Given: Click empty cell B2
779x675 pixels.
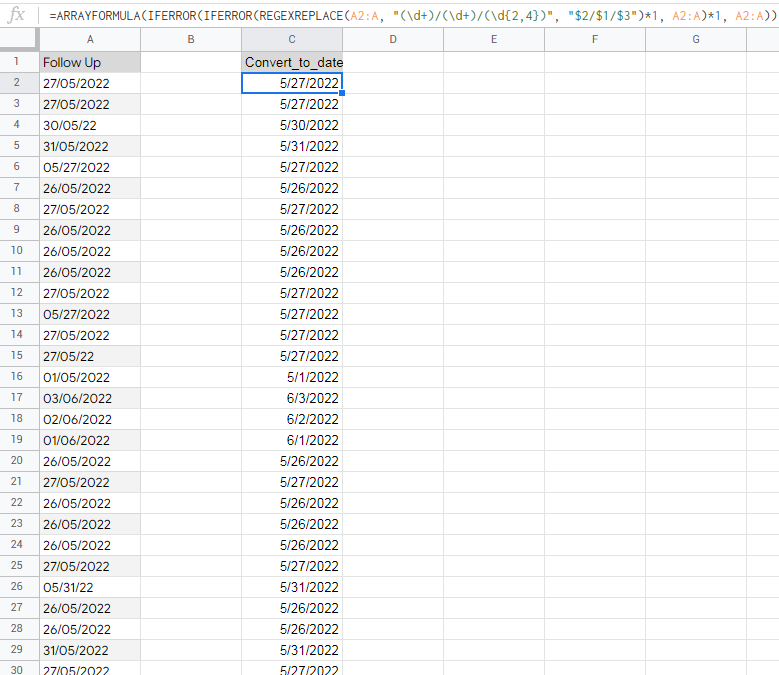Looking at the screenshot, I should 191,83.
